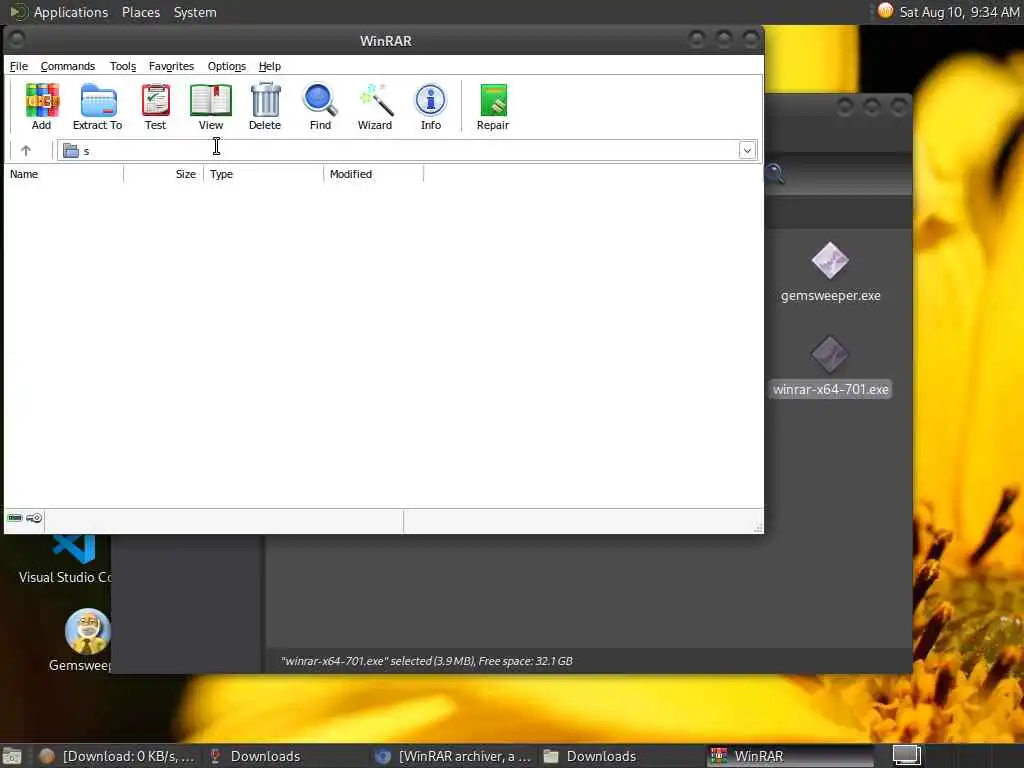This screenshot has width=1024, height=768.
Task: Open the Tools menu
Action: pos(123,66)
